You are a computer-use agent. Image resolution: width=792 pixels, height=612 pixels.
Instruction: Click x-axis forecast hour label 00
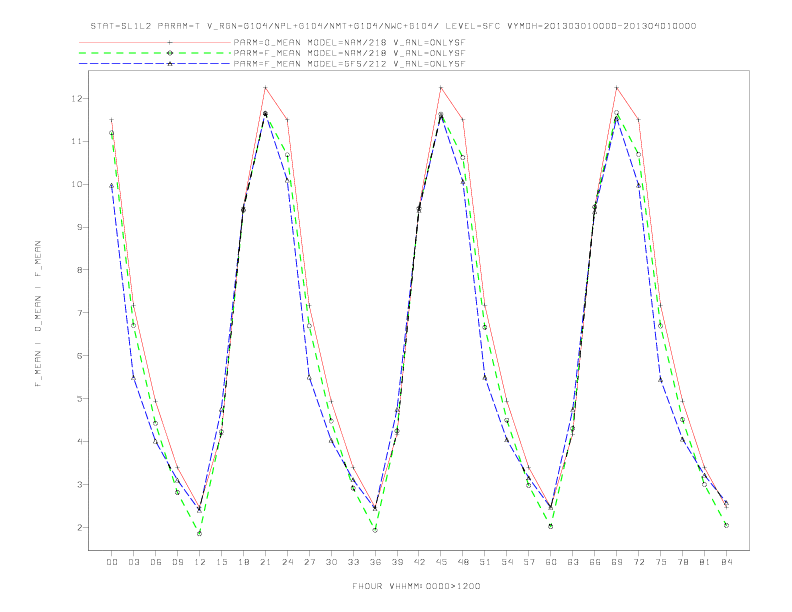[112, 562]
